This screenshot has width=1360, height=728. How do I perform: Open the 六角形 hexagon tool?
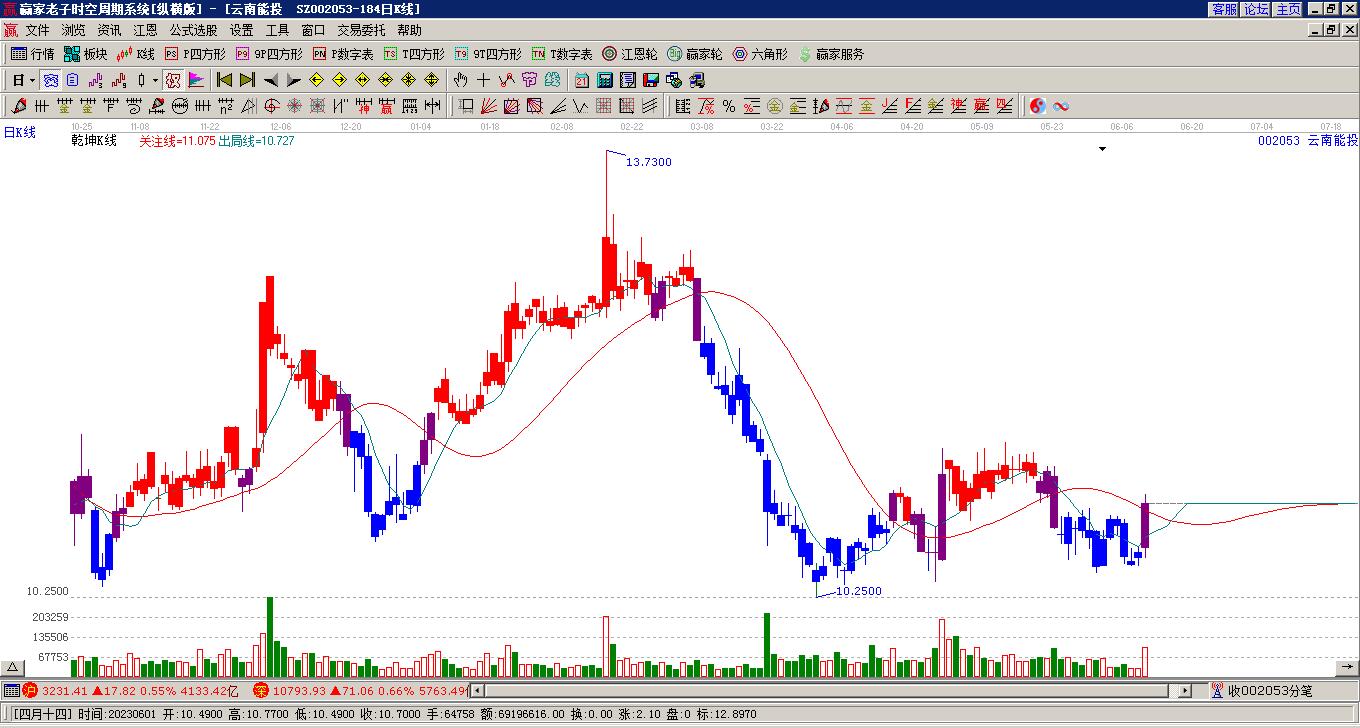click(761, 54)
